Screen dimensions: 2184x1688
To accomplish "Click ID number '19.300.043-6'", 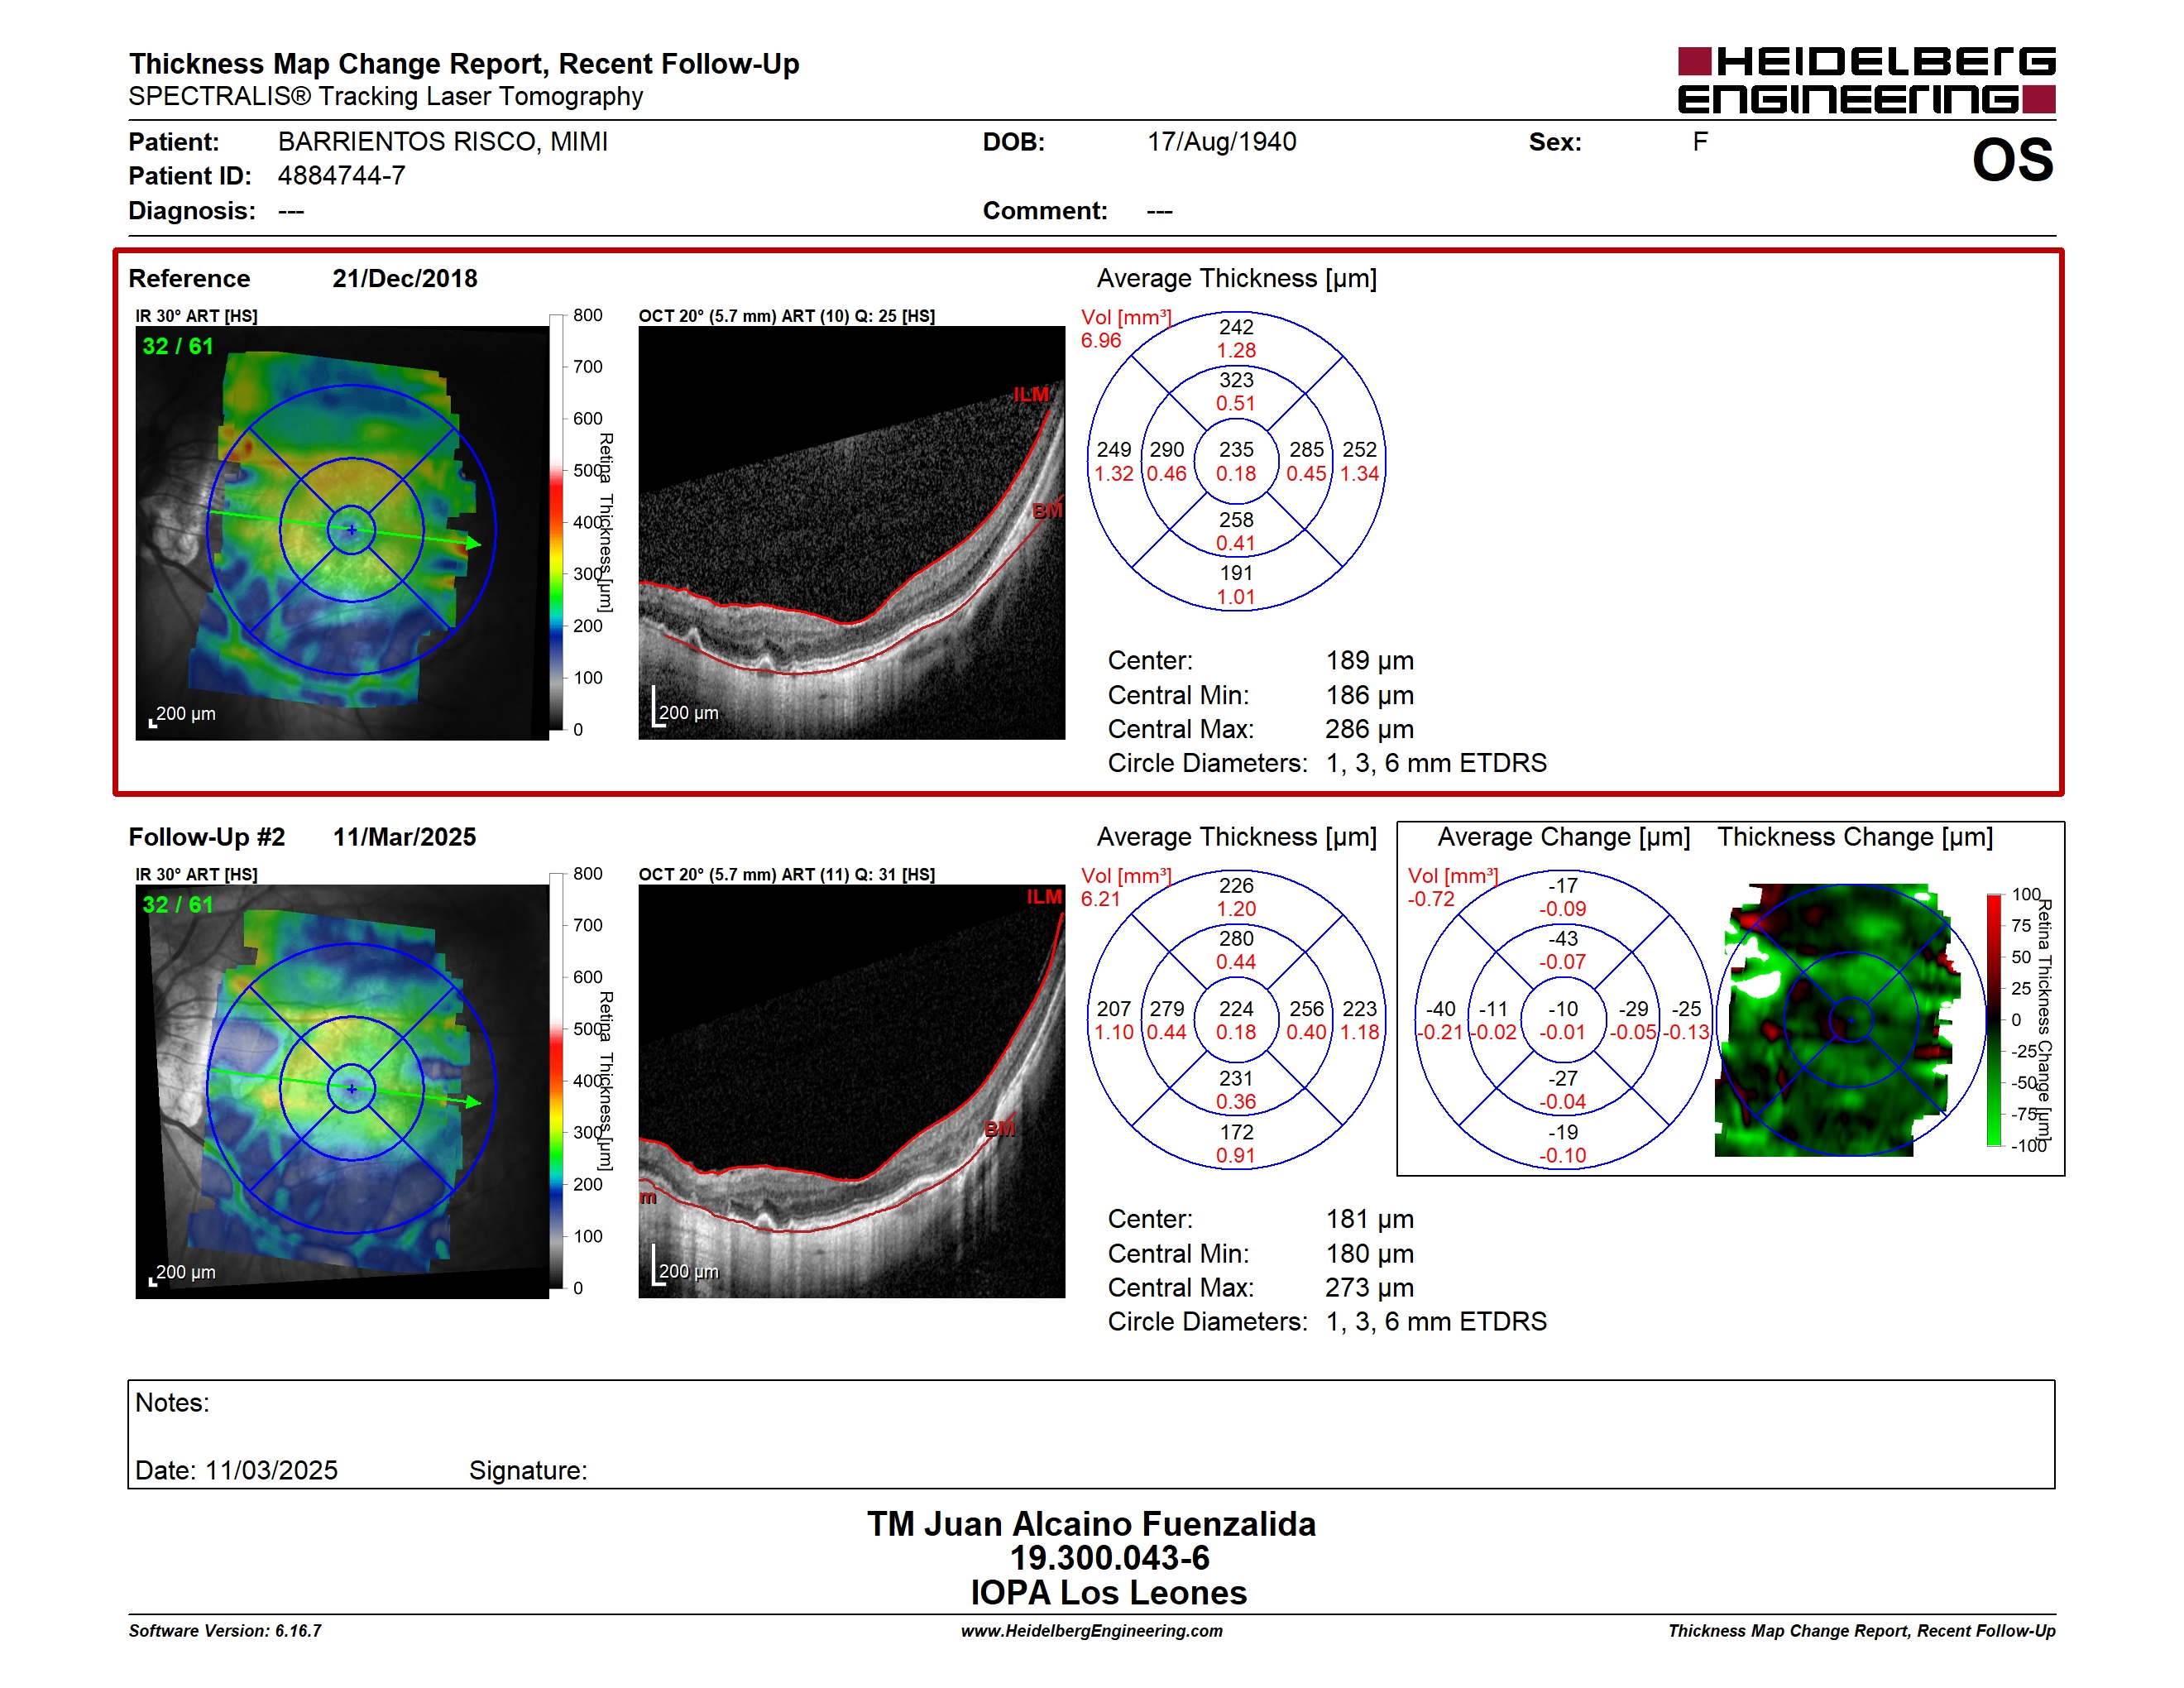I will 1109,1558.
